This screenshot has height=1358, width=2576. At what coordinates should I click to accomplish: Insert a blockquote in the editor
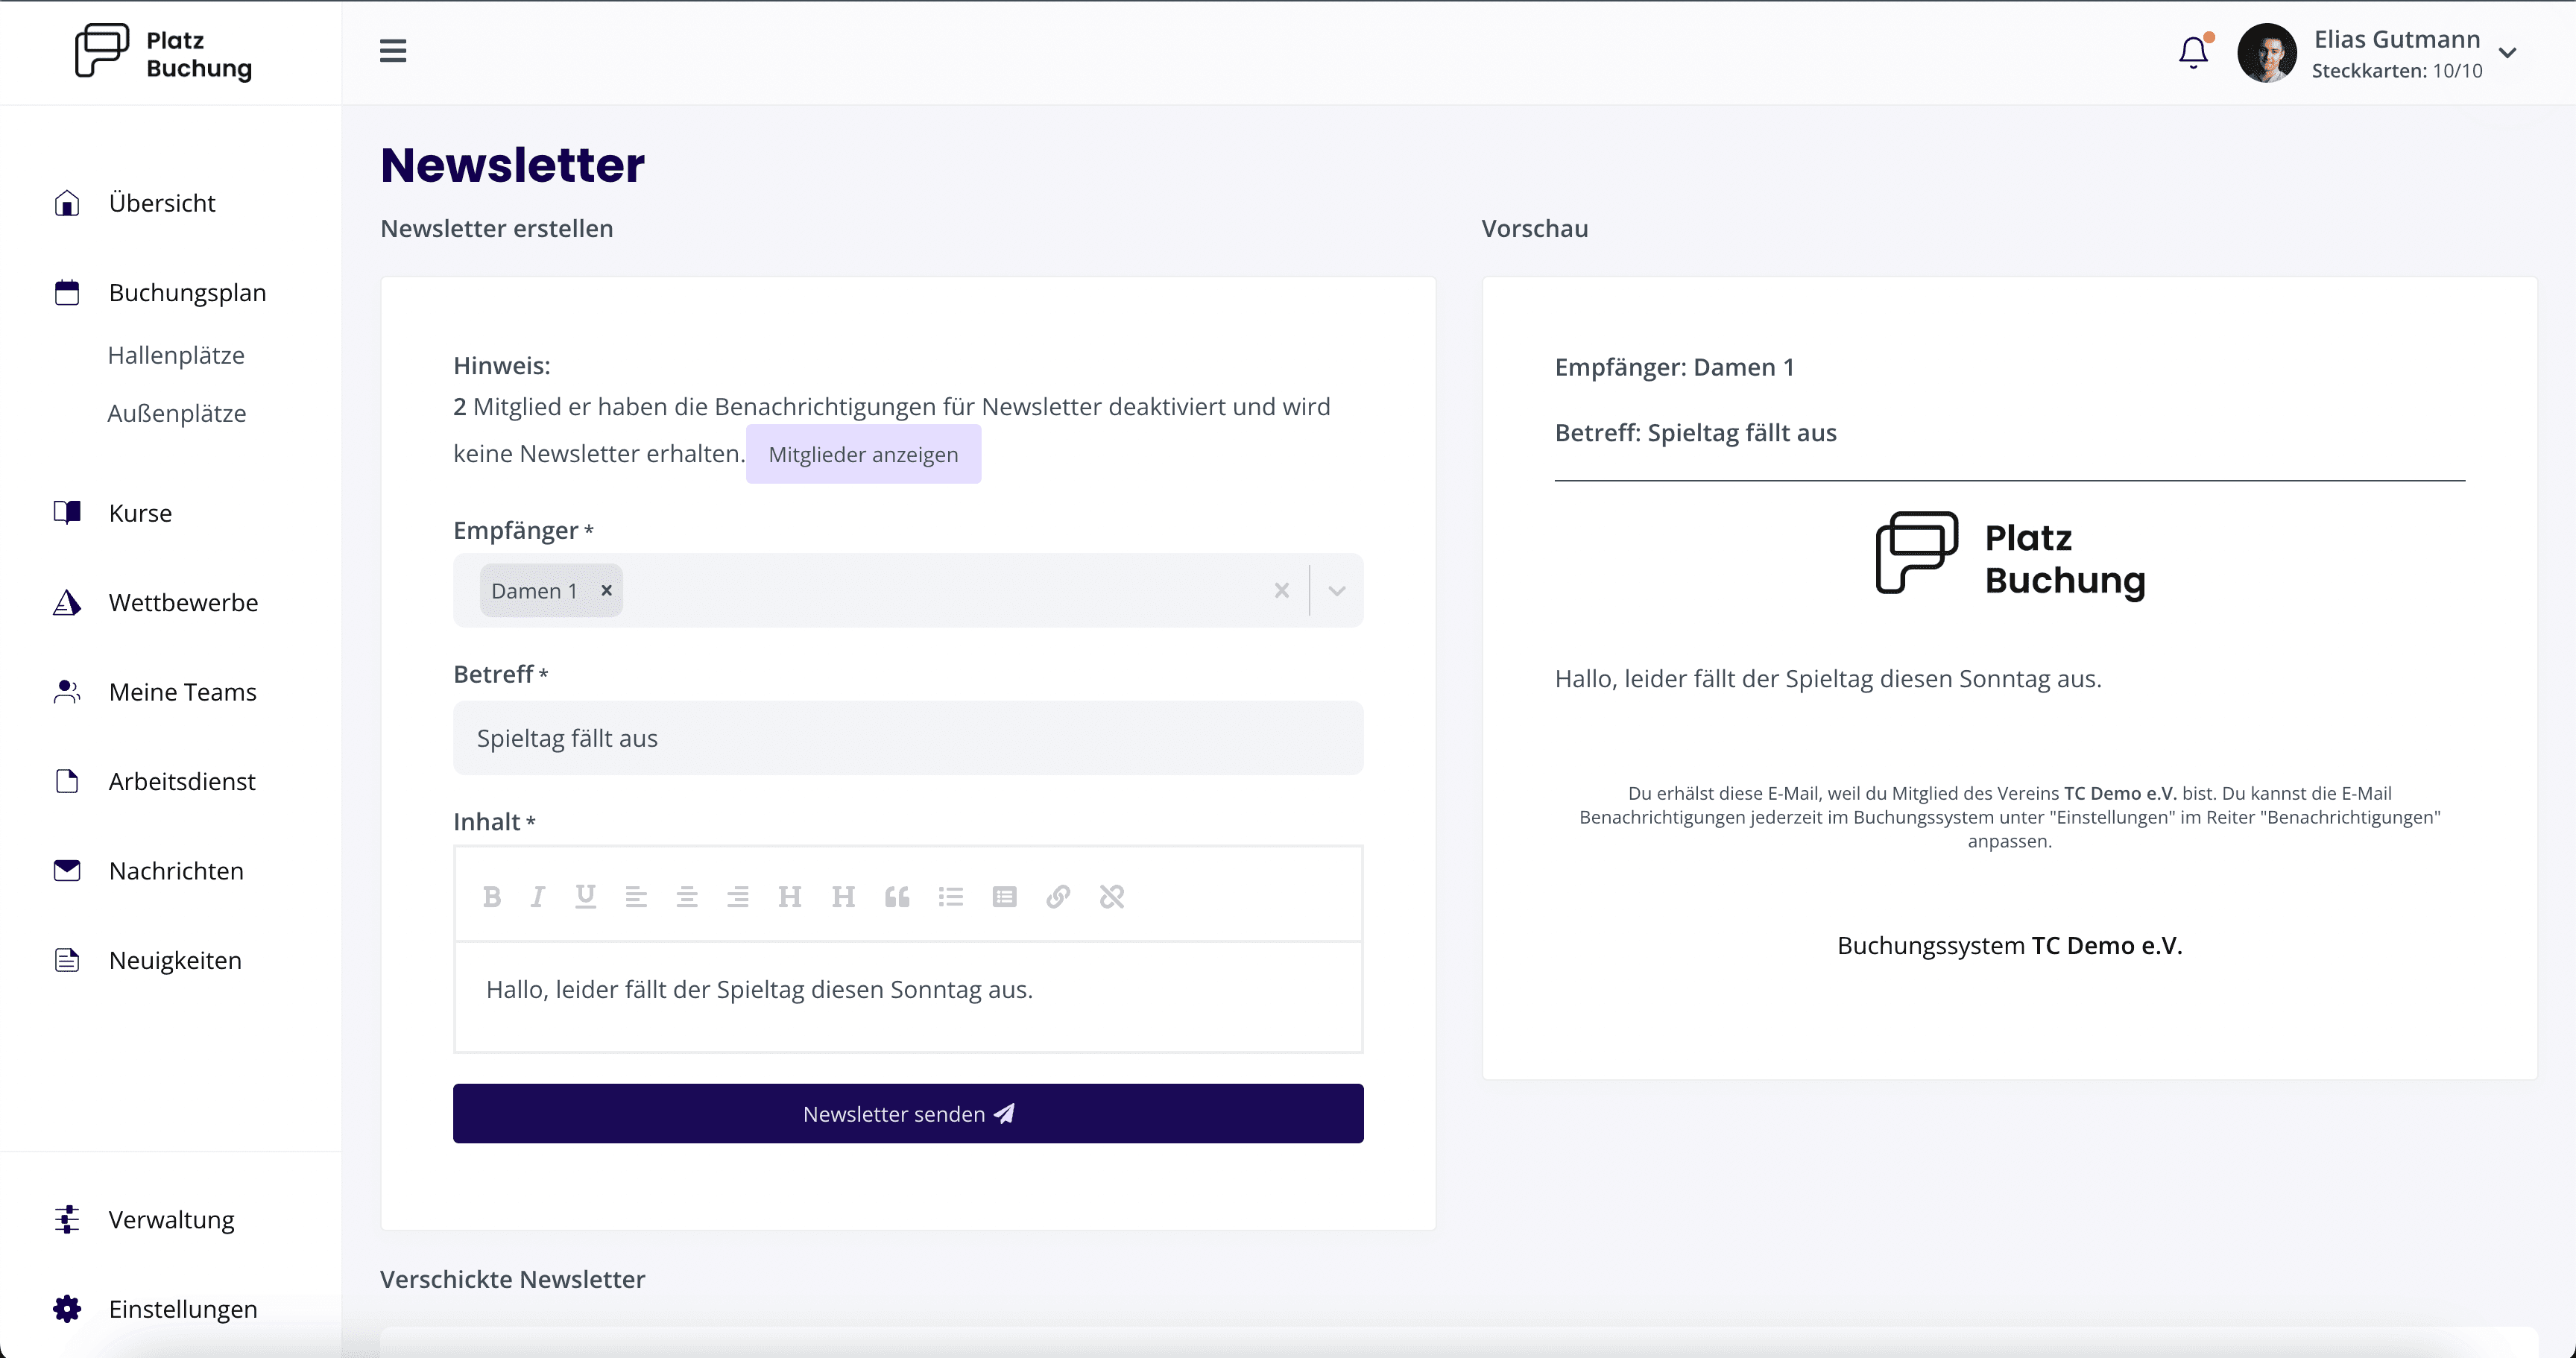click(897, 897)
